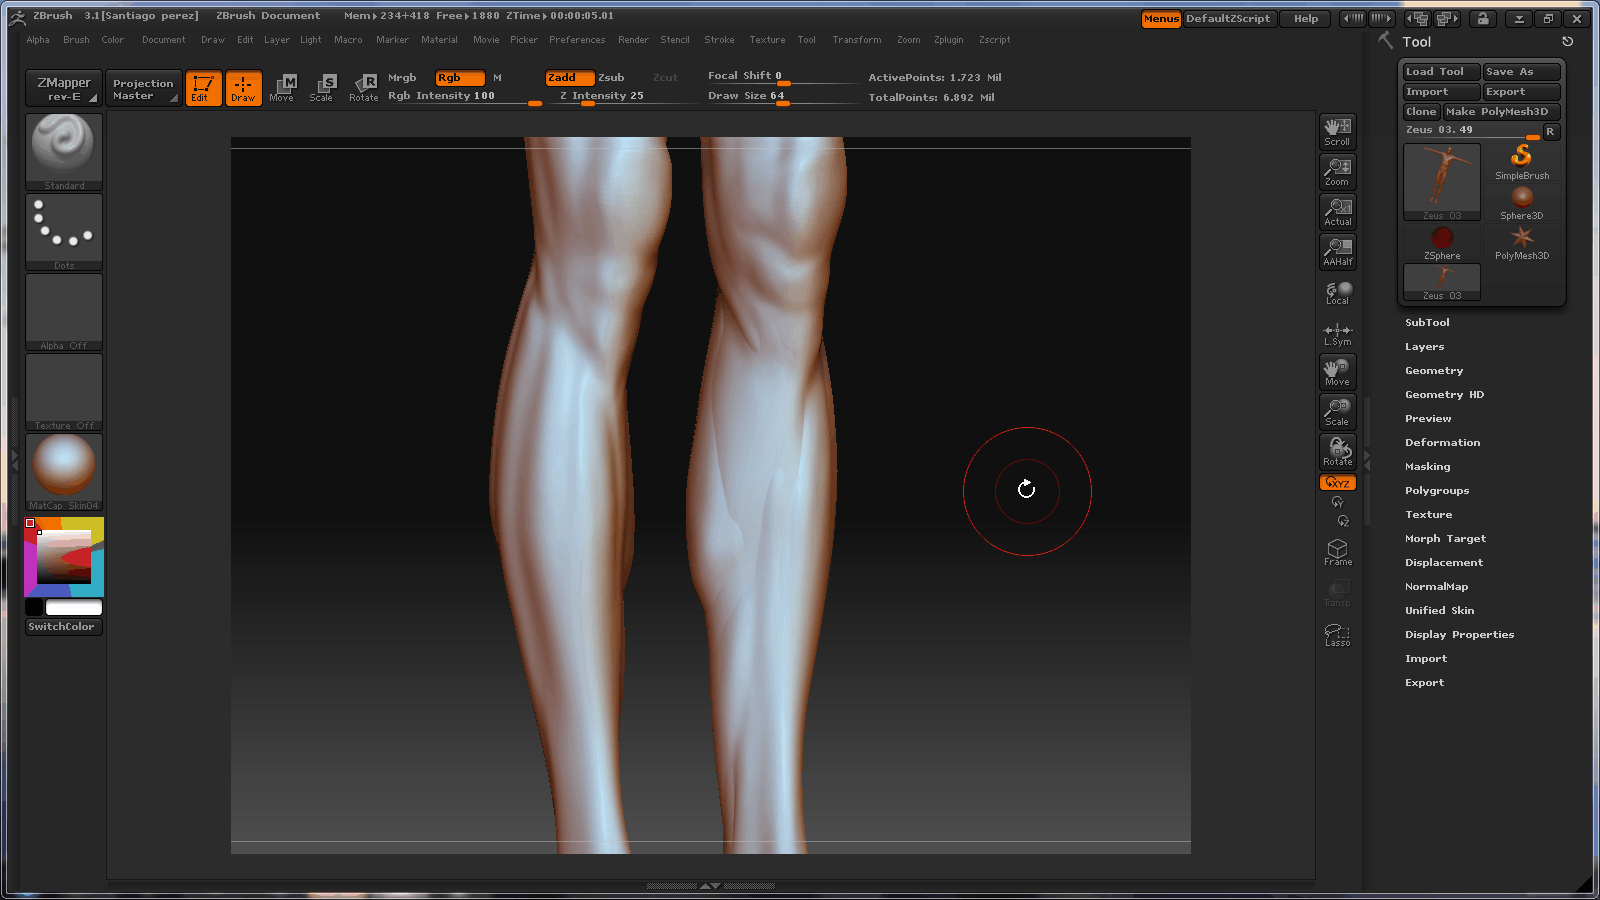Activate the Rotate tool in top toolbar
Viewport: 1600px width, 900px height.
point(364,88)
